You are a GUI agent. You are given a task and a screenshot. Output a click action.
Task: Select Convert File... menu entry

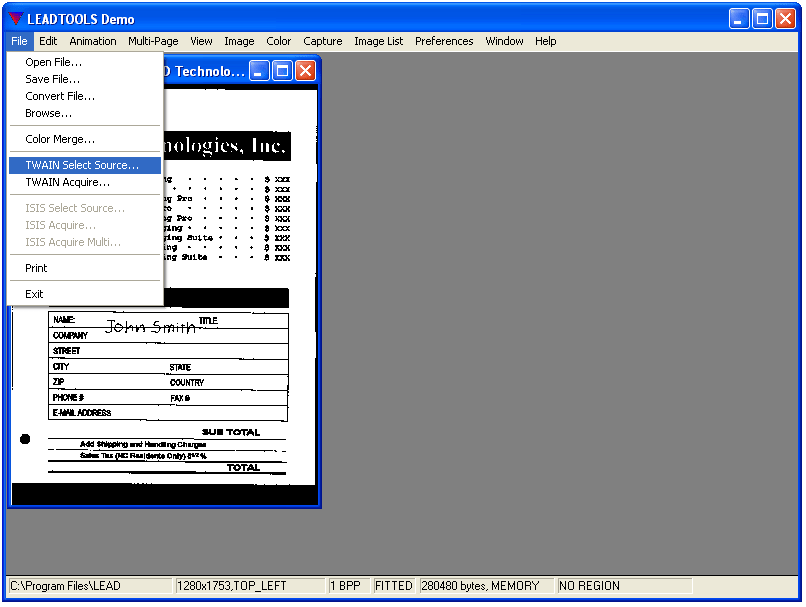(x=85, y=96)
